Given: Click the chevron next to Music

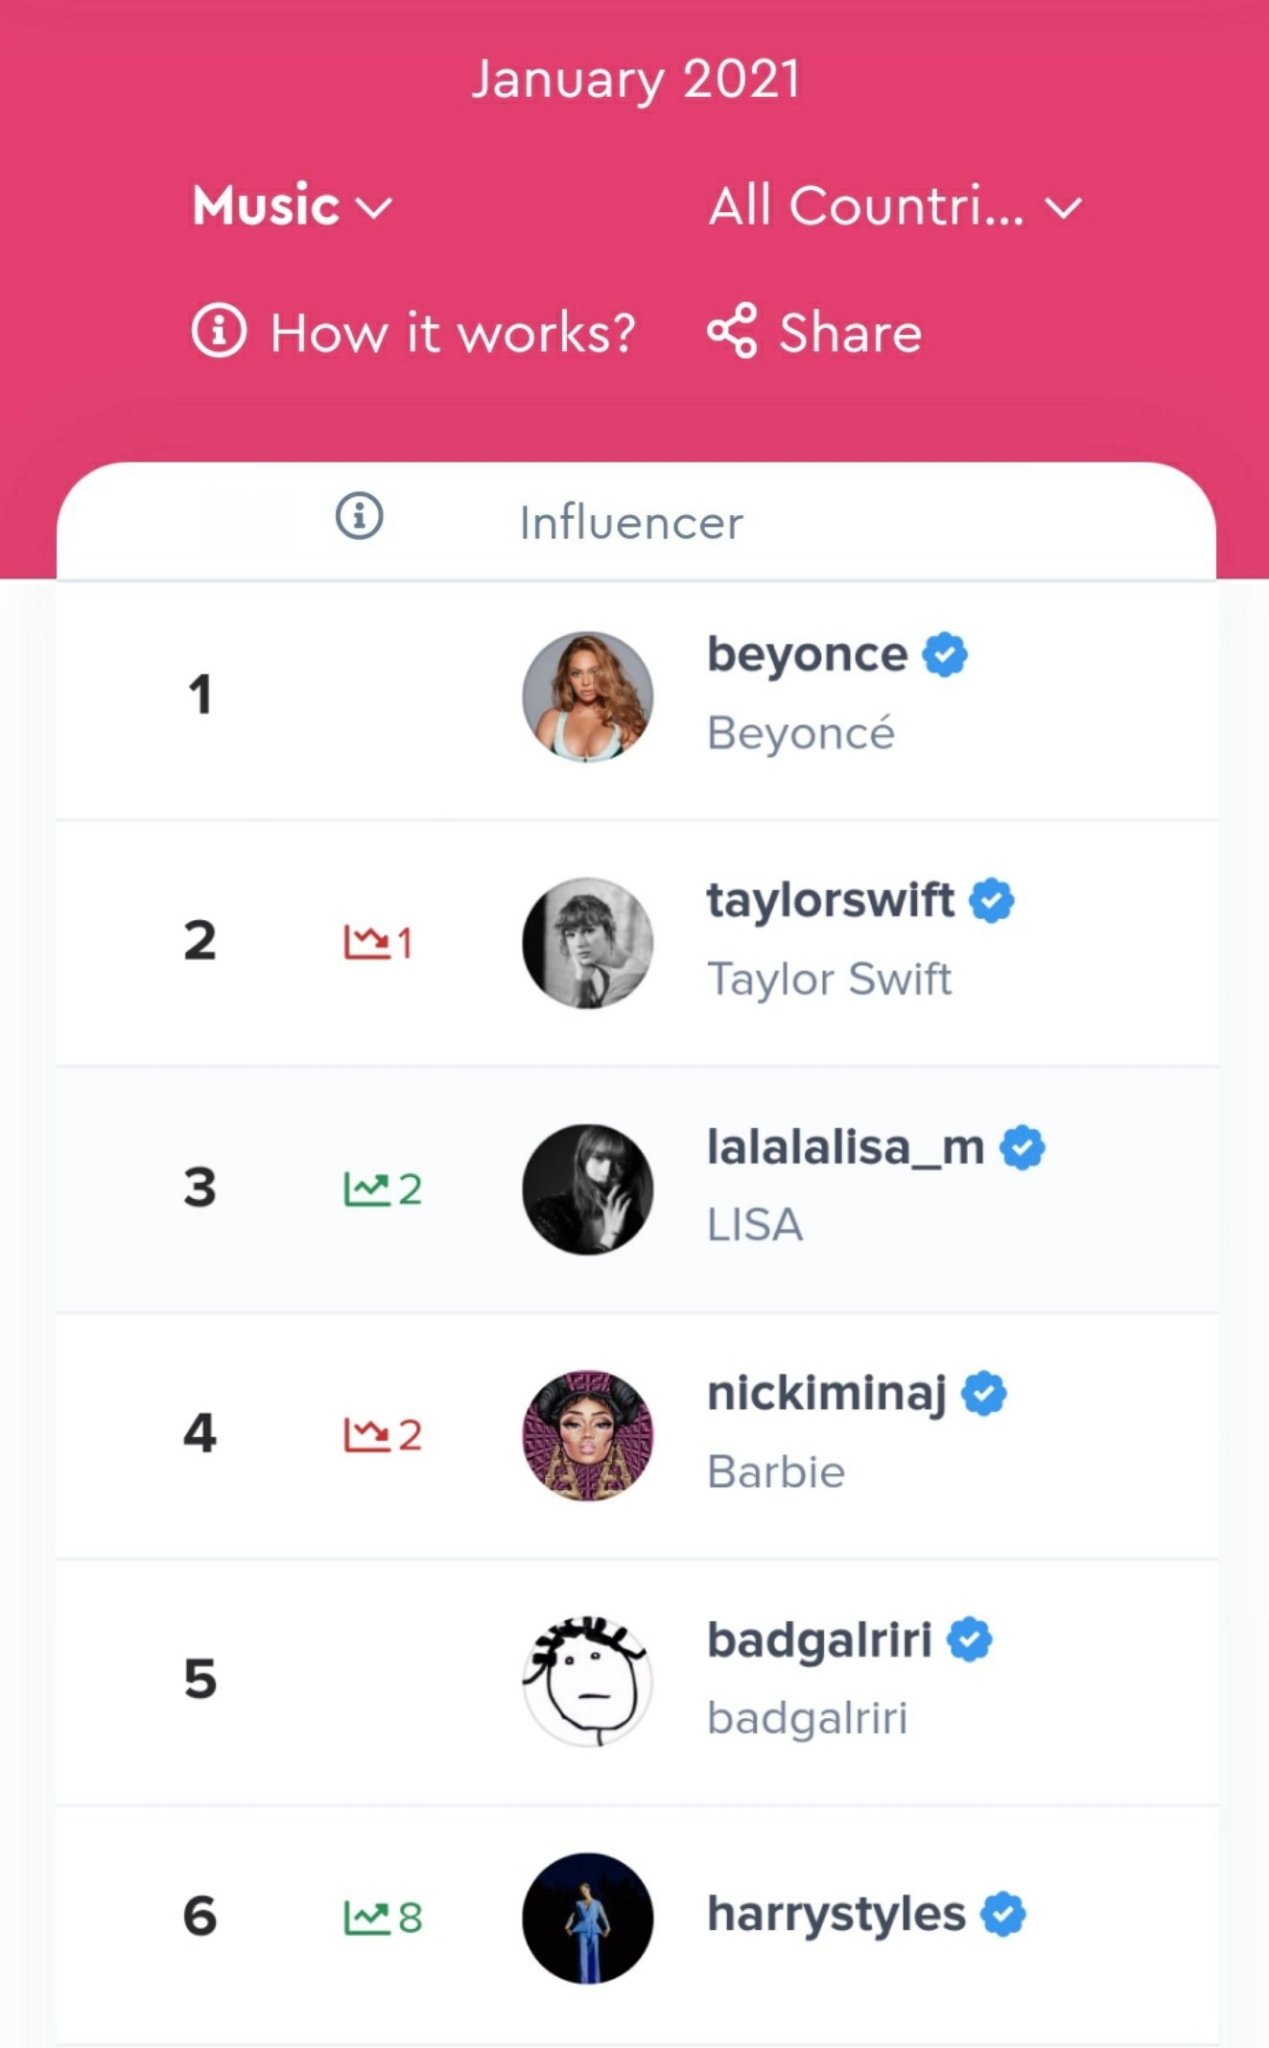Looking at the screenshot, I should pyautogui.click(x=375, y=208).
